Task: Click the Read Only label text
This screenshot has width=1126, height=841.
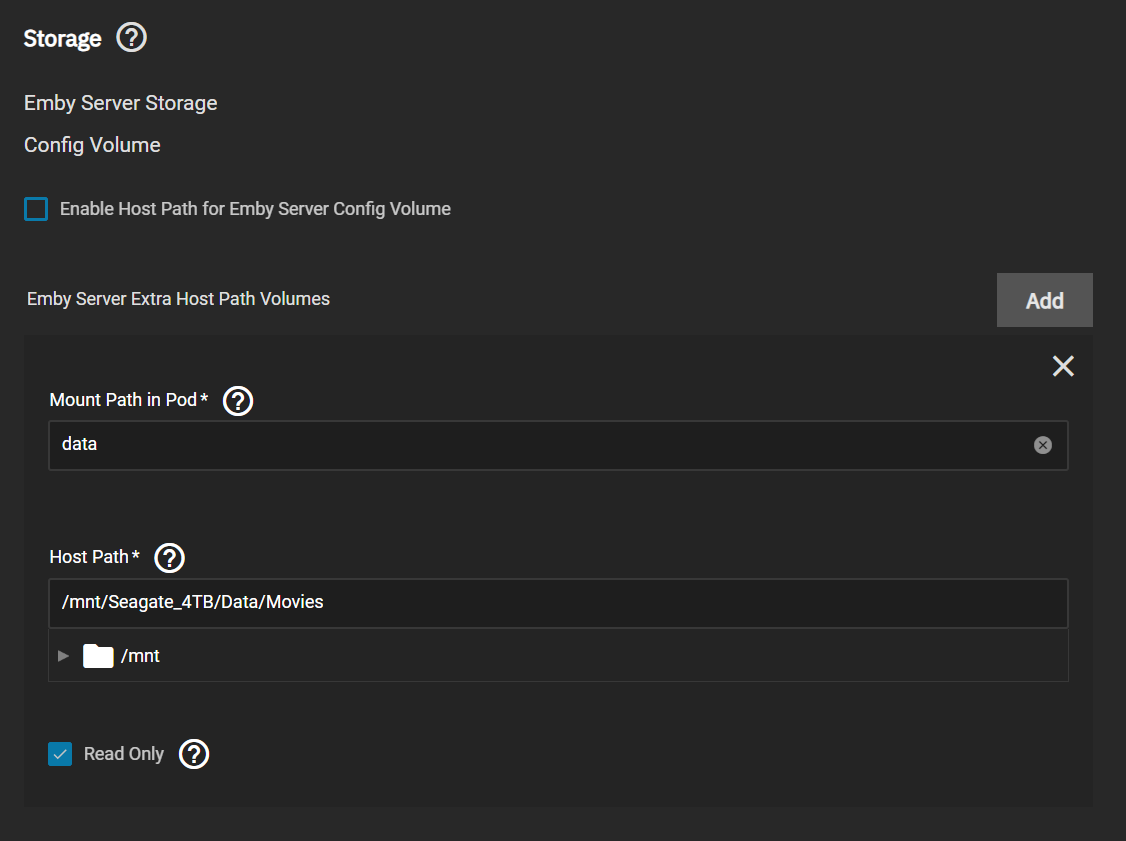Action: [124, 754]
